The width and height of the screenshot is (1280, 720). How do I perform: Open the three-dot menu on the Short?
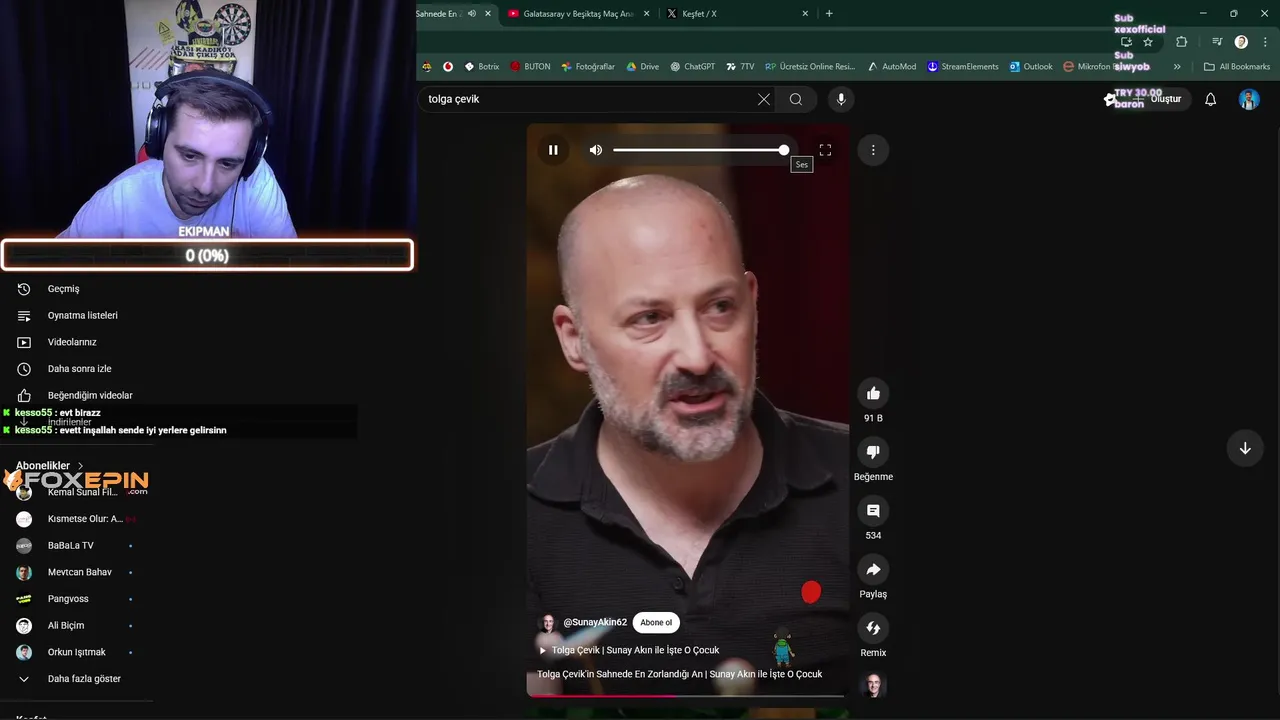pos(873,150)
